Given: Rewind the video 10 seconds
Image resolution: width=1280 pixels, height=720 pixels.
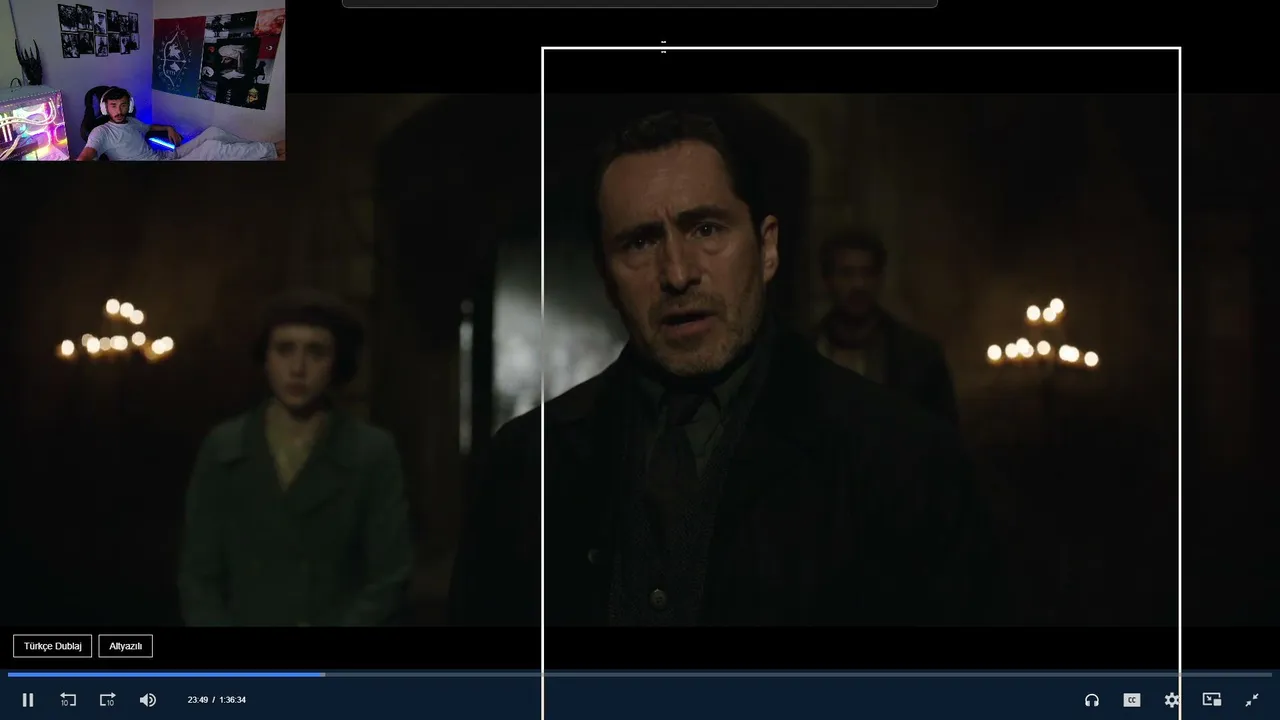Looking at the screenshot, I should coord(68,700).
